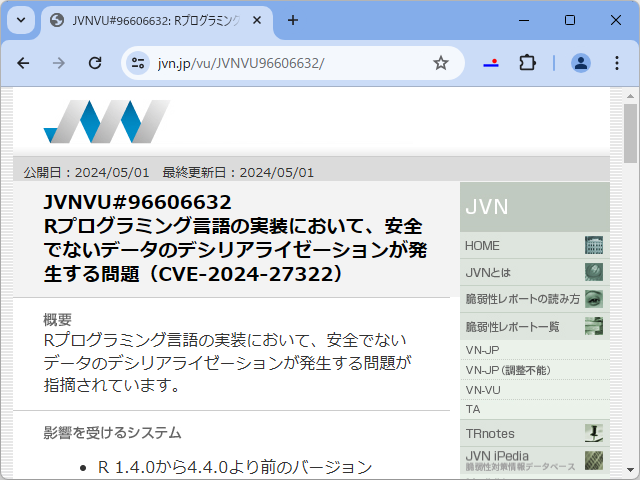640x480 pixels.
Task: Open the VN-JP（調整不能） link
Action: (x=535, y=370)
